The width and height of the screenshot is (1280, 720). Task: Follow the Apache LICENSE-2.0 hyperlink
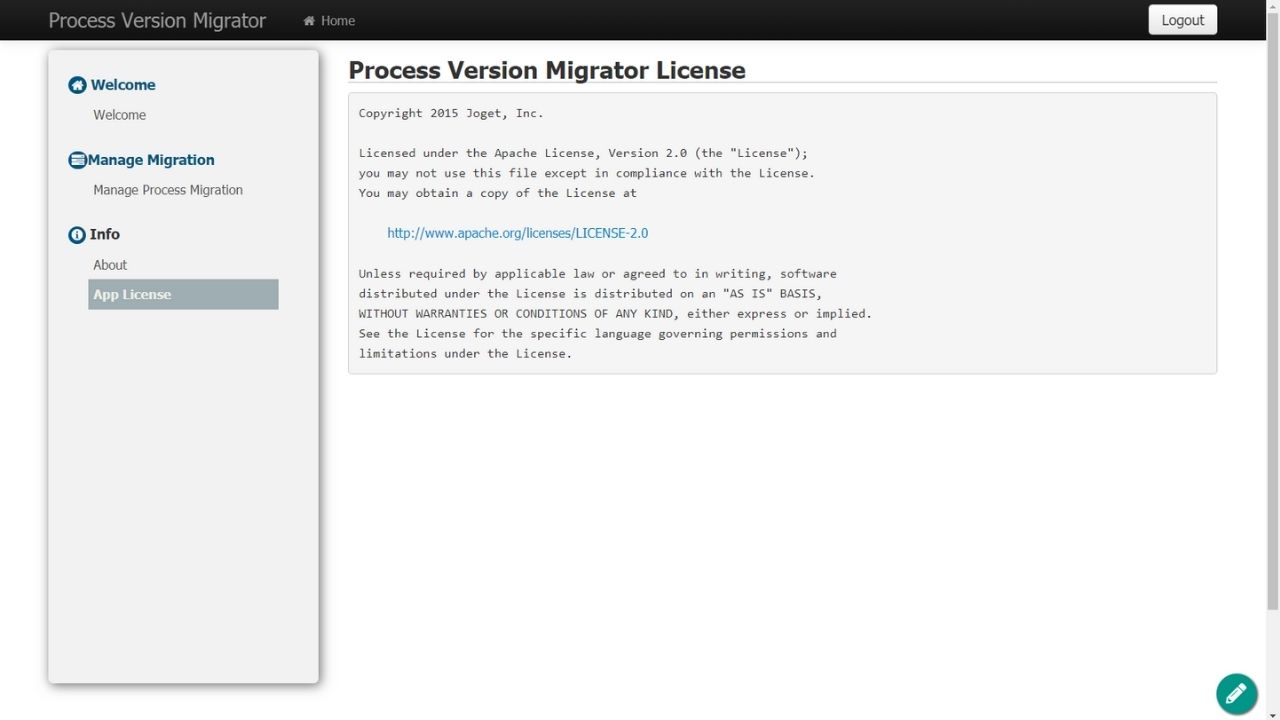click(x=517, y=233)
